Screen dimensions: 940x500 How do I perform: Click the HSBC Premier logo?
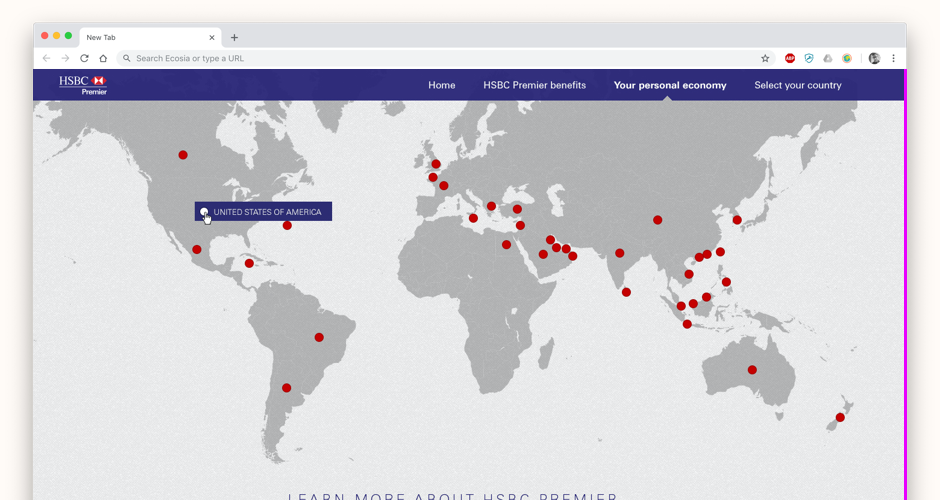tap(83, 85)
